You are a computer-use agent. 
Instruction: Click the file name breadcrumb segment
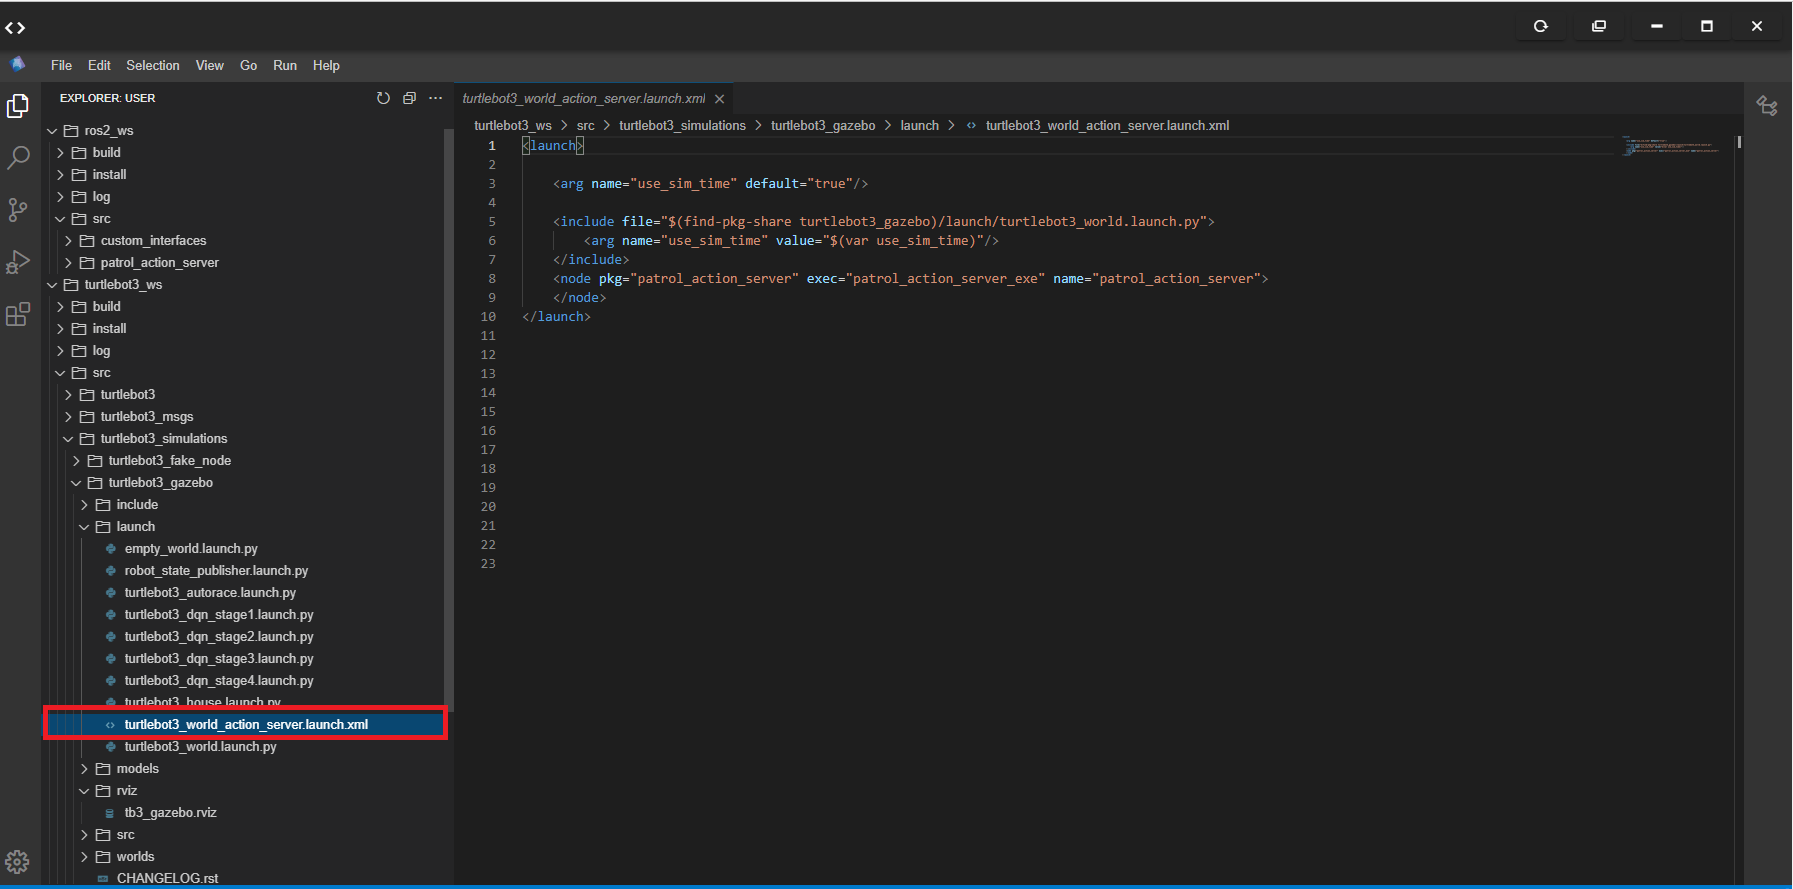1107,126
